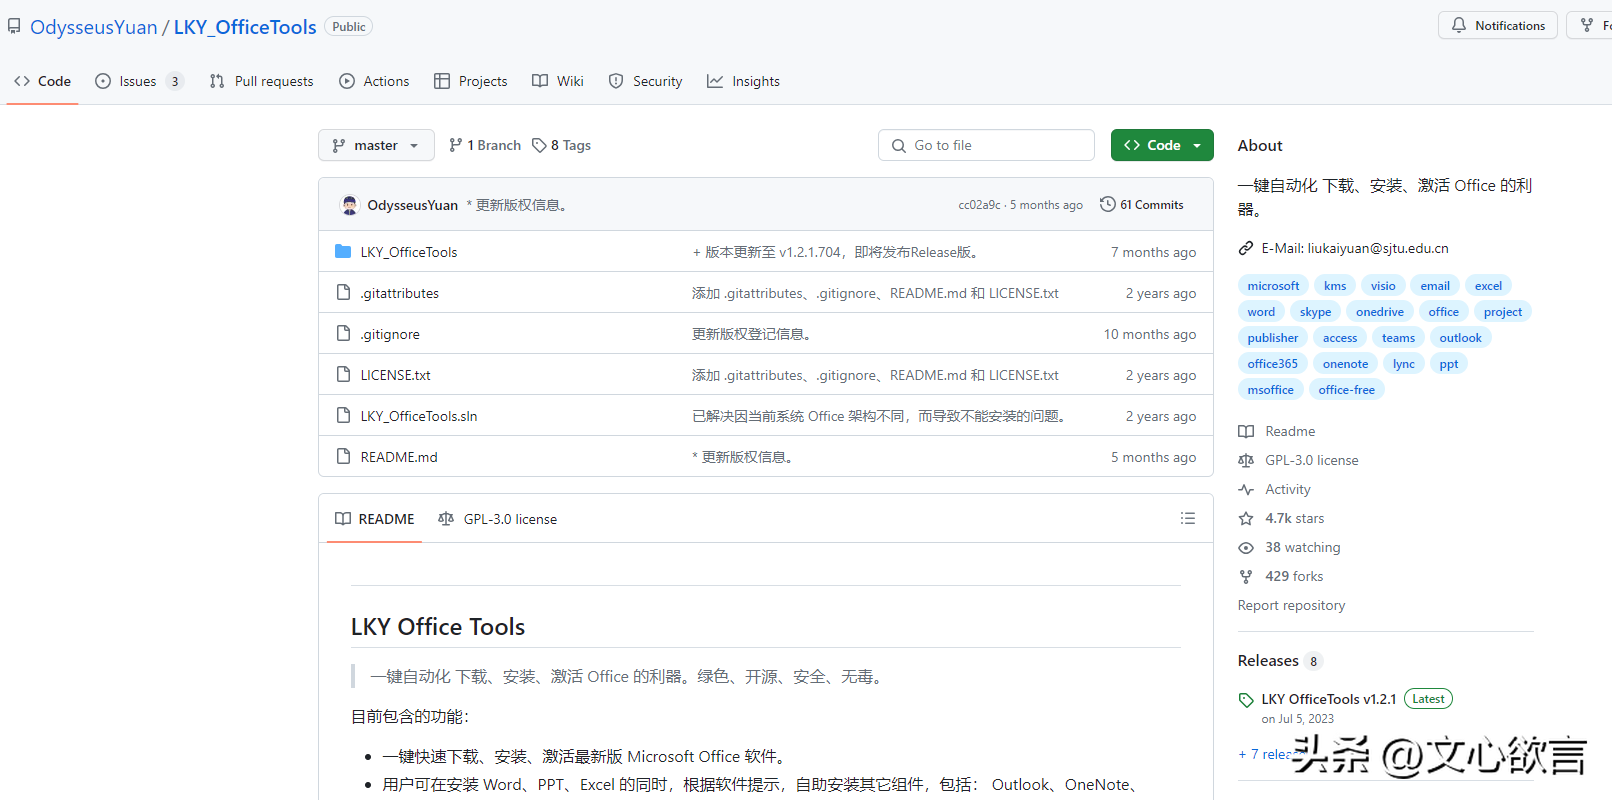
Task: Select the README tab in the file viewer
Action: coord(374,519)
